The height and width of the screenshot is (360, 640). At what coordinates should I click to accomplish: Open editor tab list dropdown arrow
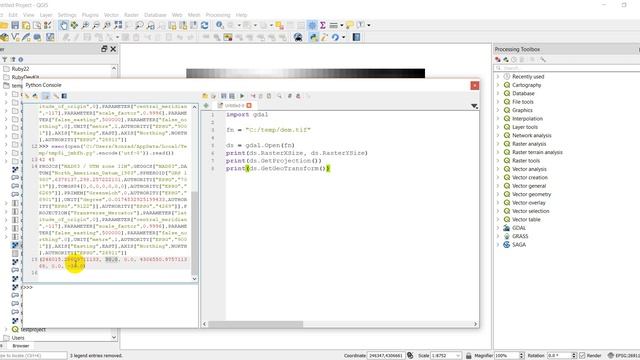click(474, 106)
